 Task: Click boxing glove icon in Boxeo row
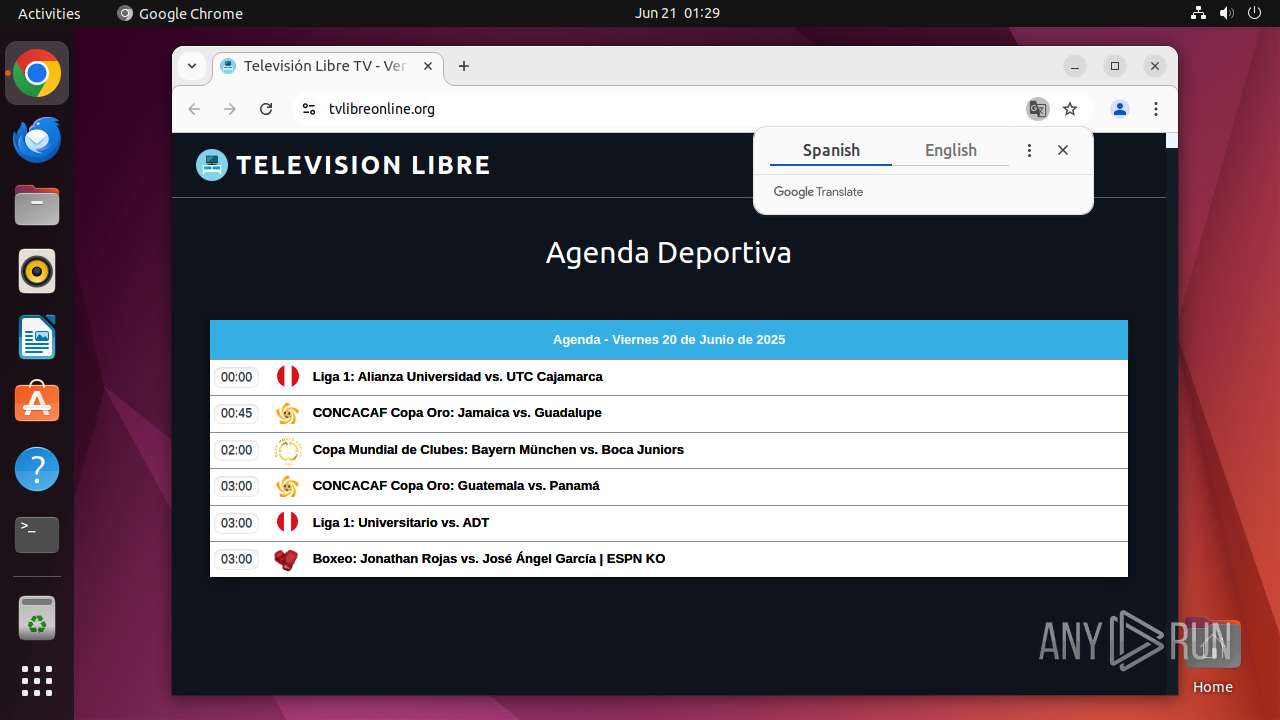point(287,559)
